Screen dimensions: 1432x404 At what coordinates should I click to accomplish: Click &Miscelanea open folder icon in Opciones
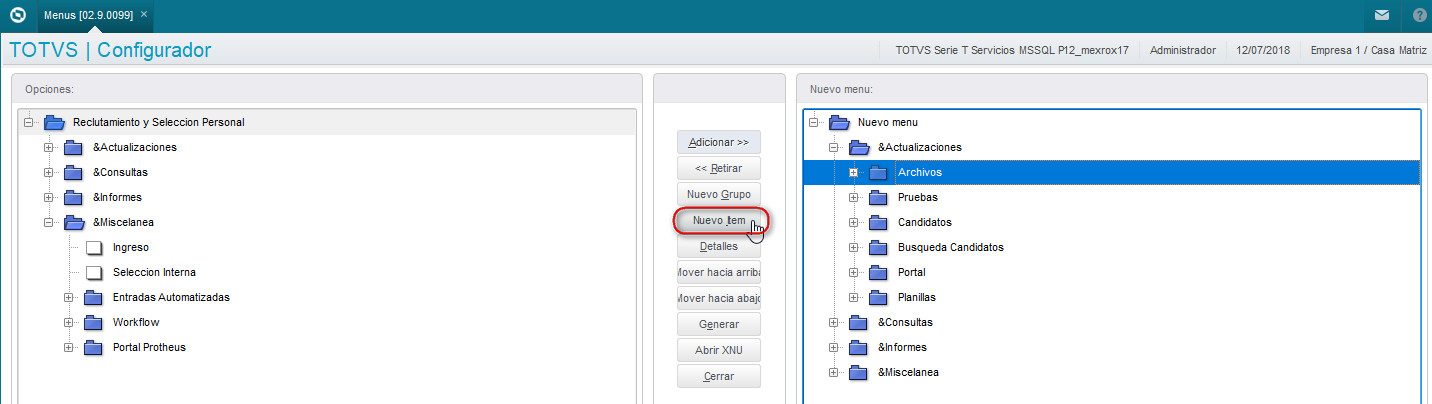pyautogui.click(x=74, y=222)
